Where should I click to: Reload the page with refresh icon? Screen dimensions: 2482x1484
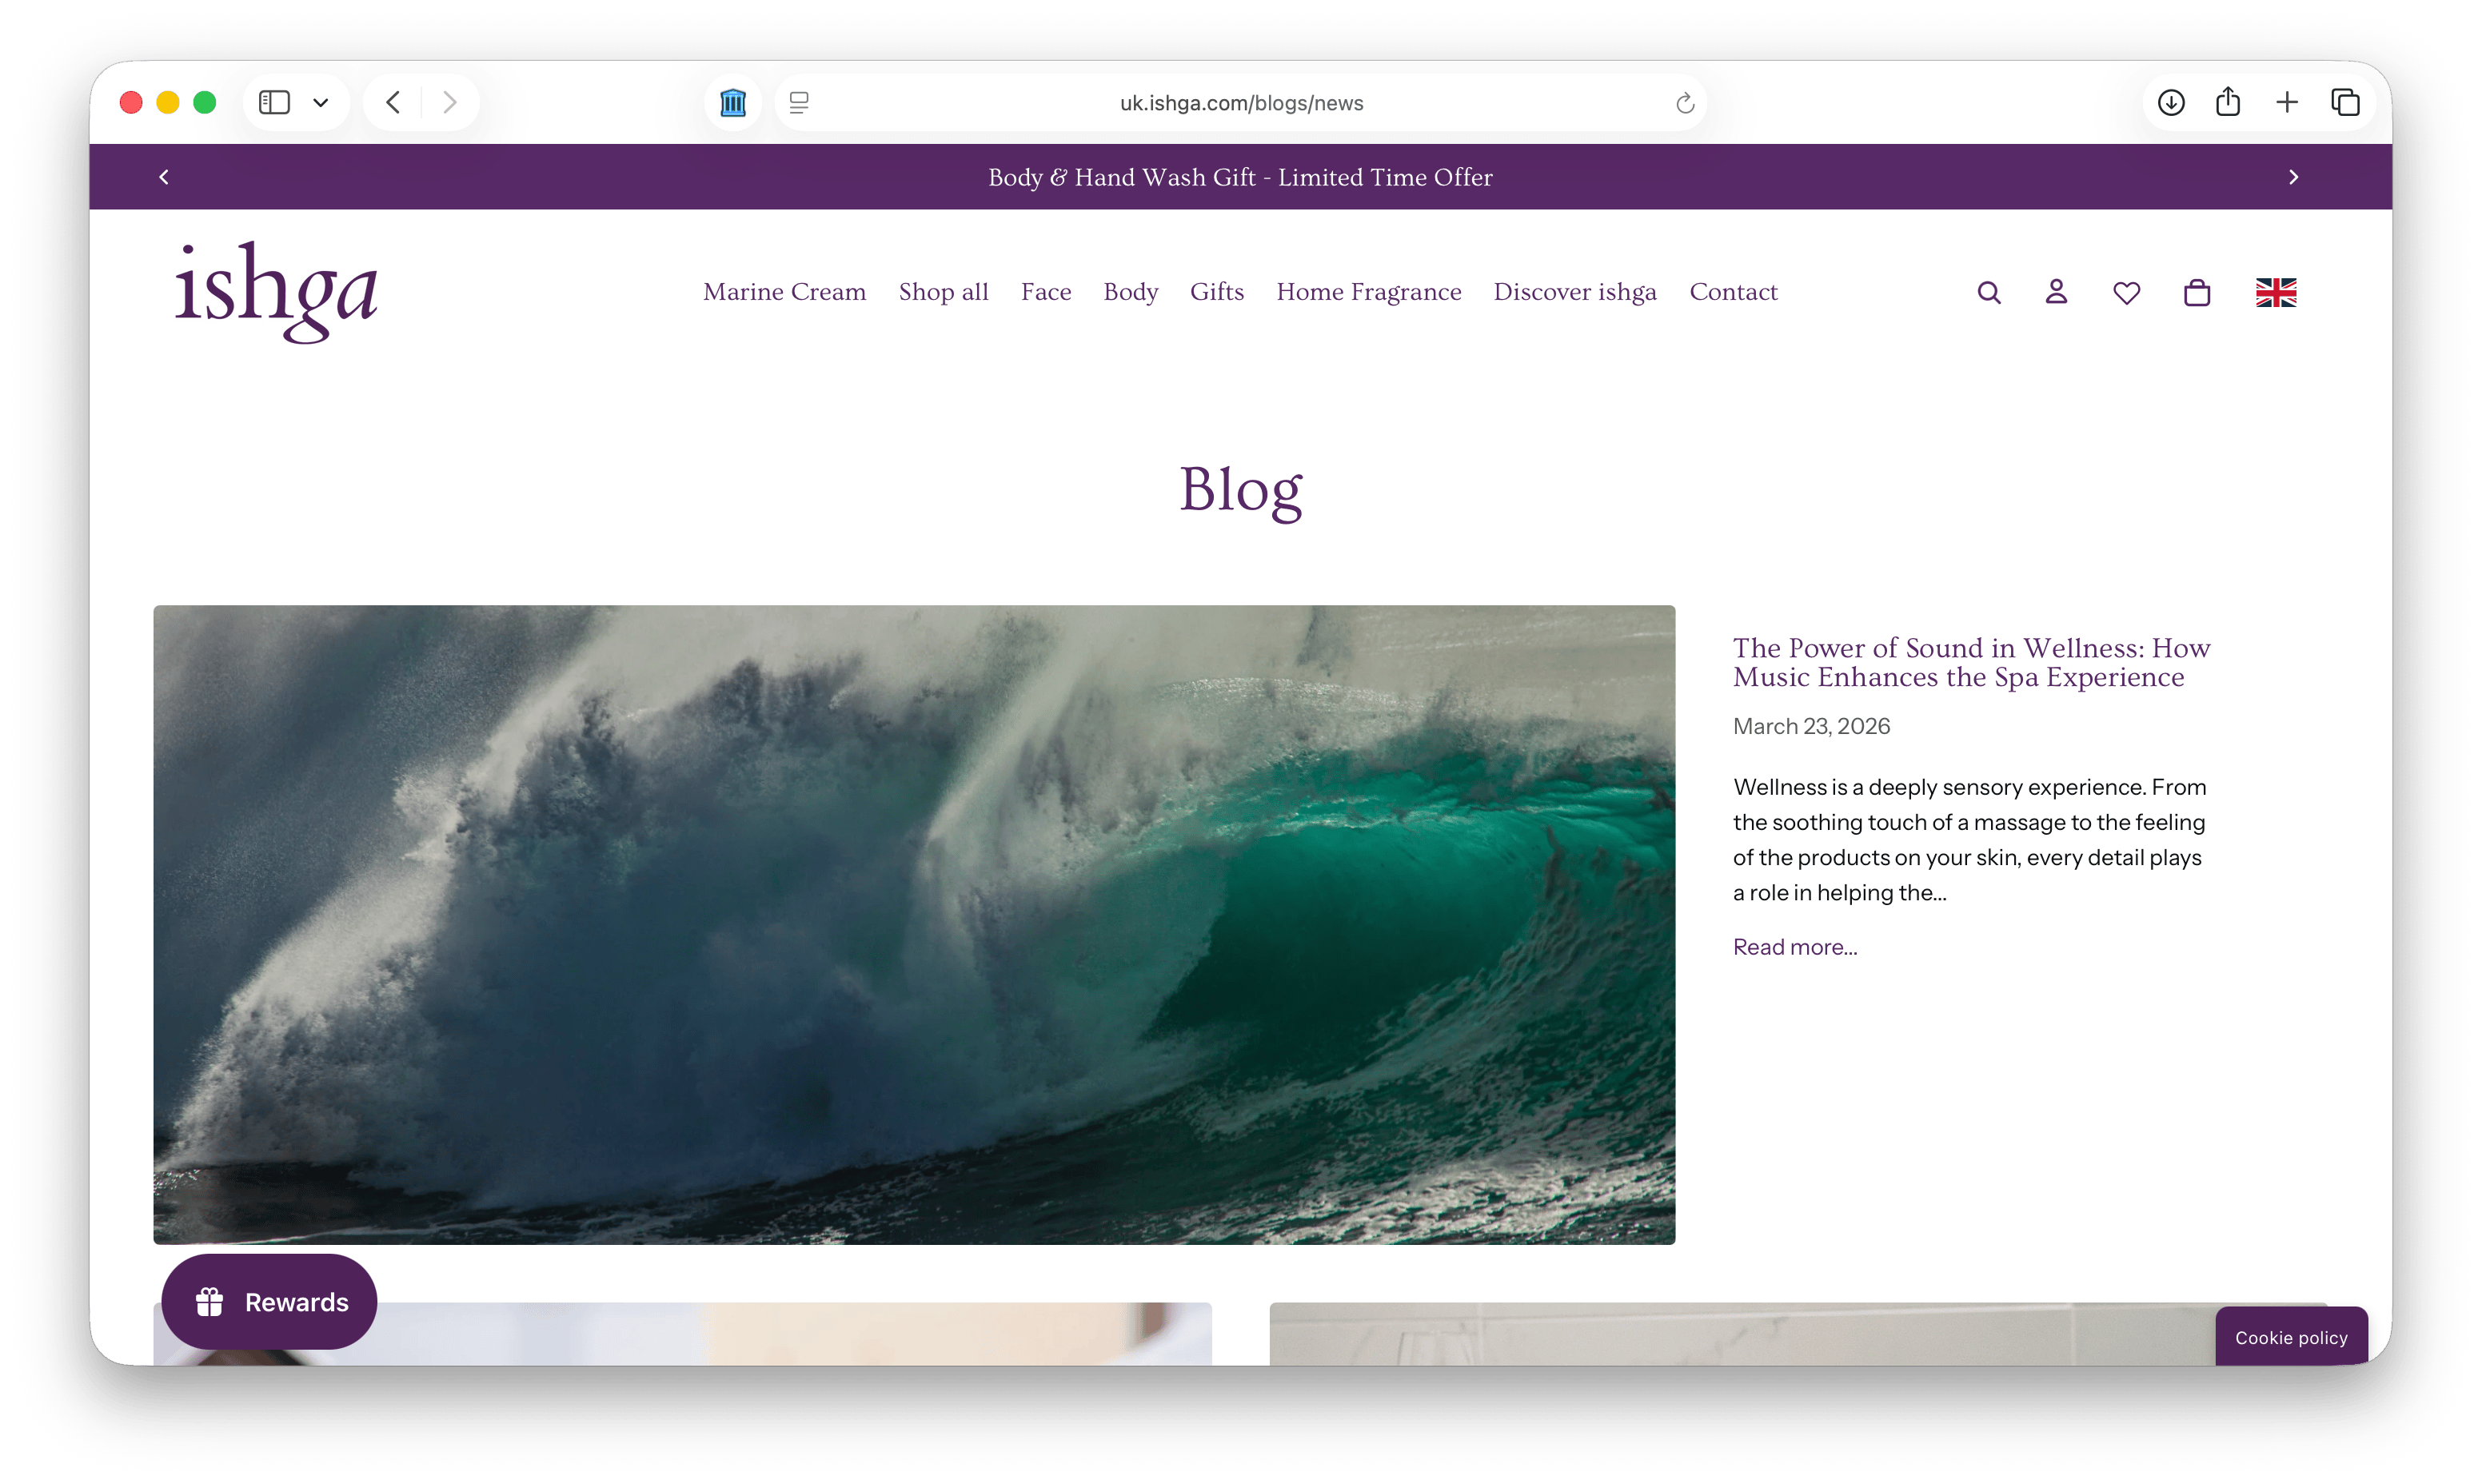pos(1684,103)
